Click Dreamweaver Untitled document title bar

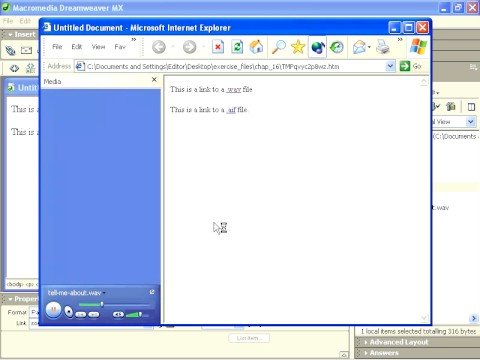pyautogui.click(x=23, y=88)
